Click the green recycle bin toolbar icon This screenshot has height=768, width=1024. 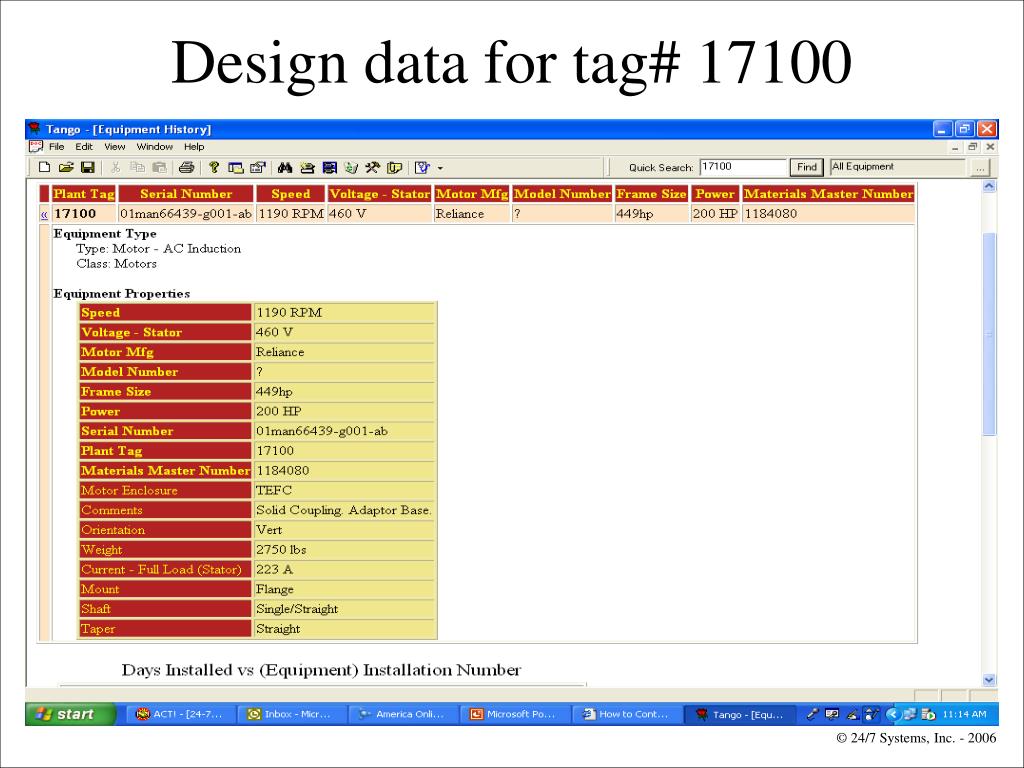[351, 167]
